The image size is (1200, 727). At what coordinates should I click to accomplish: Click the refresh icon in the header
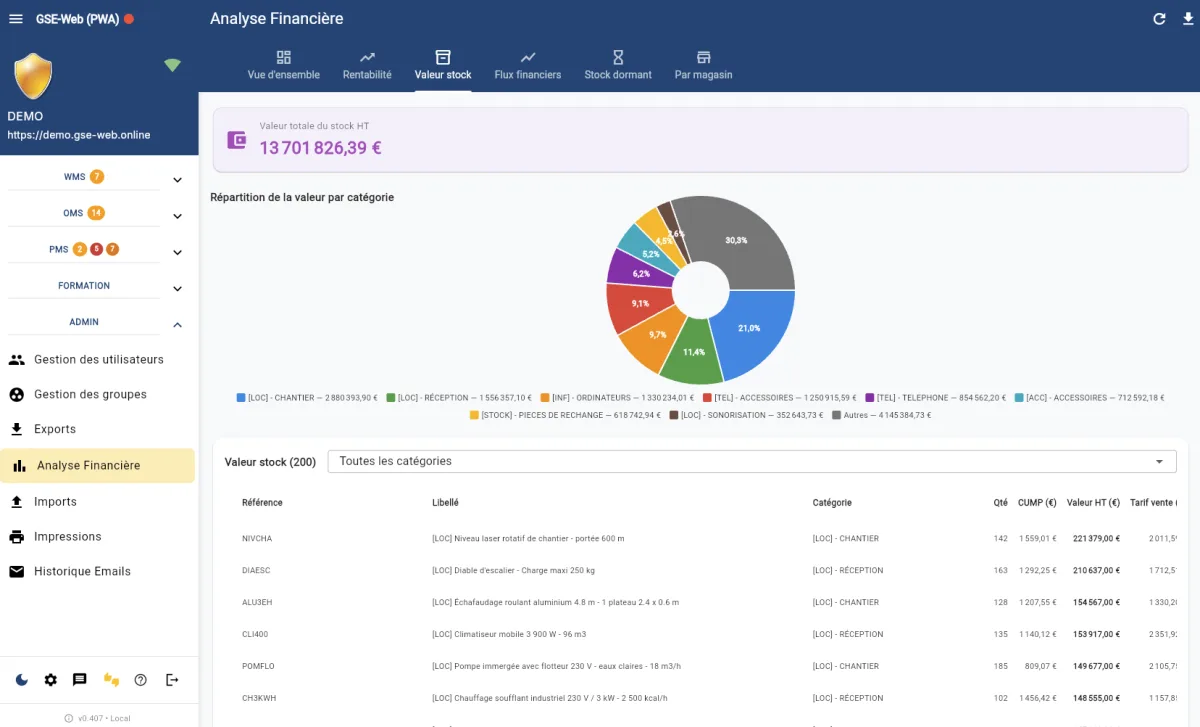point(1159,19)
